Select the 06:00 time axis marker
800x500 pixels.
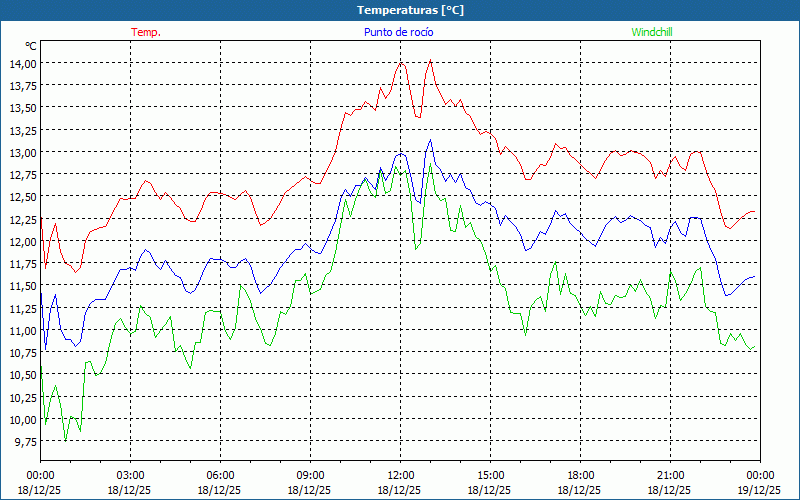[x=220, y=475]
